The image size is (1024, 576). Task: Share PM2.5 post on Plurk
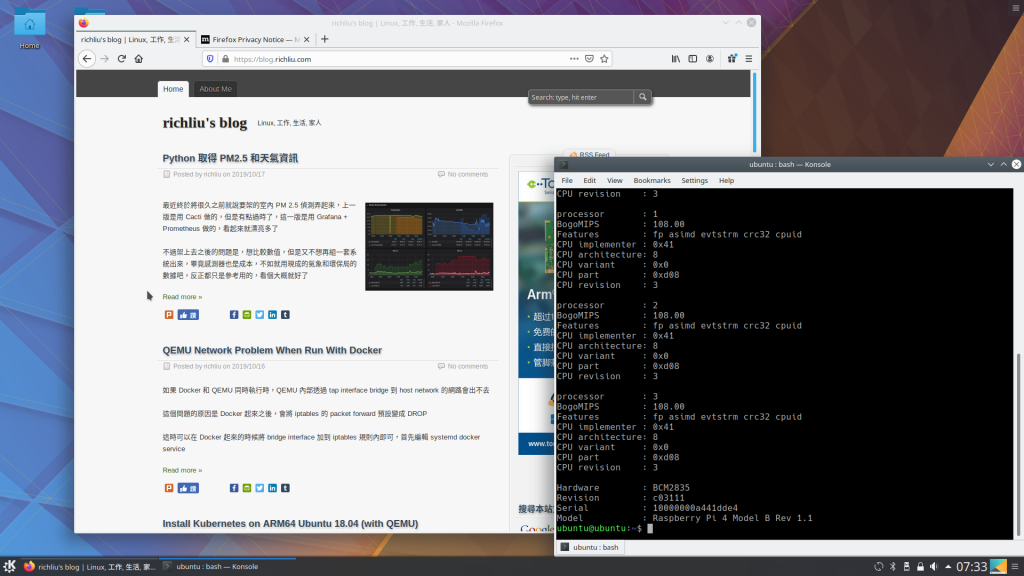click(x=169, y=315)
